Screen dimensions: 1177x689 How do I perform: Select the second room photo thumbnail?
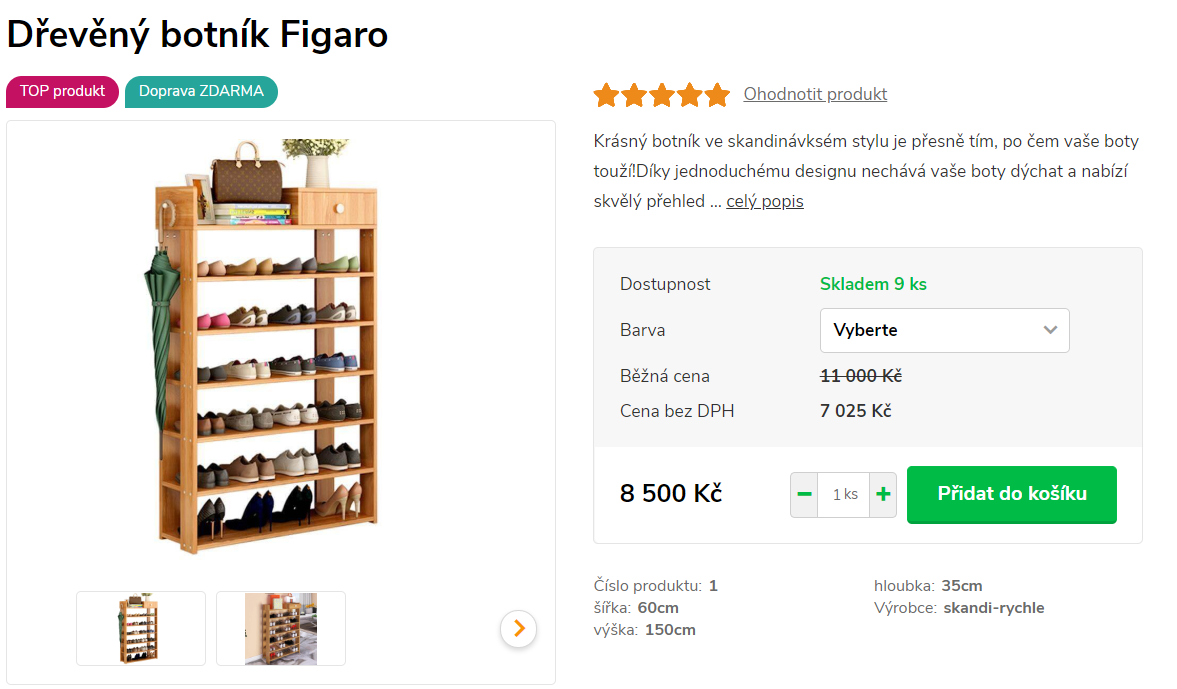click(281, 628)
